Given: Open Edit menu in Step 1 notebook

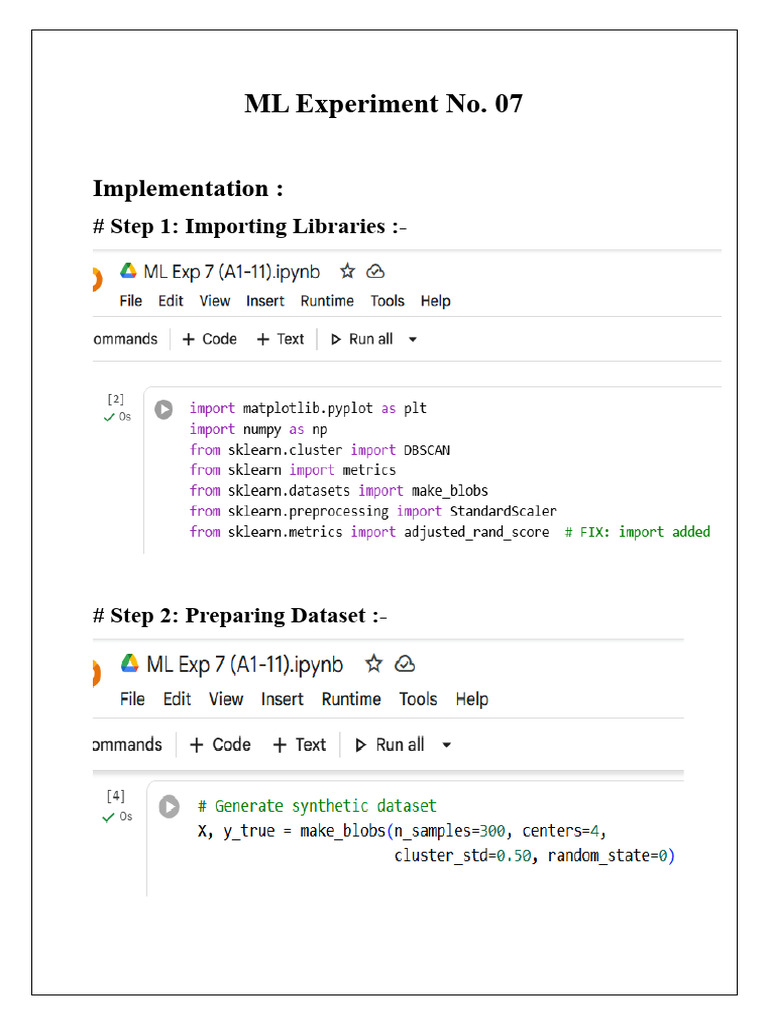Looking at the screenshot, I should [170, 301].
